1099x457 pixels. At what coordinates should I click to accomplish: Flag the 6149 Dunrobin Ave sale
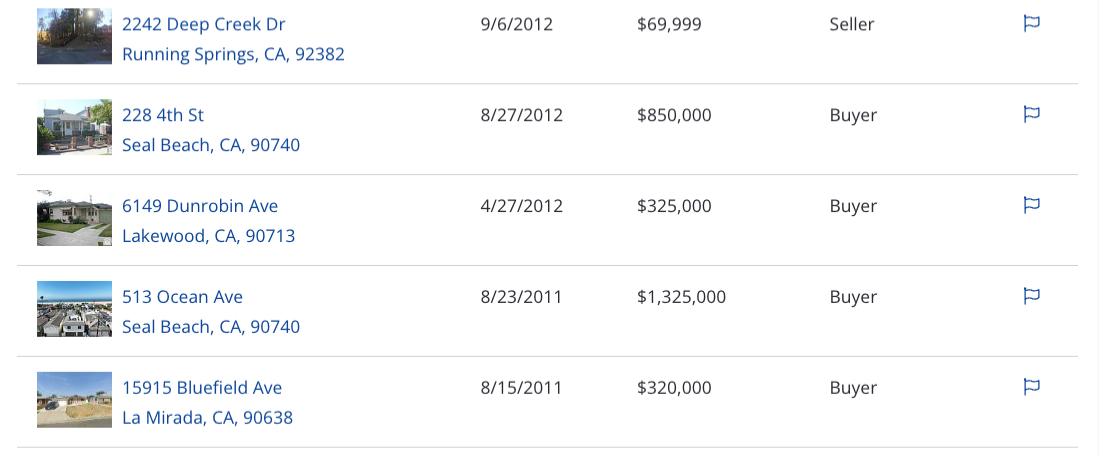[1031, 205]
